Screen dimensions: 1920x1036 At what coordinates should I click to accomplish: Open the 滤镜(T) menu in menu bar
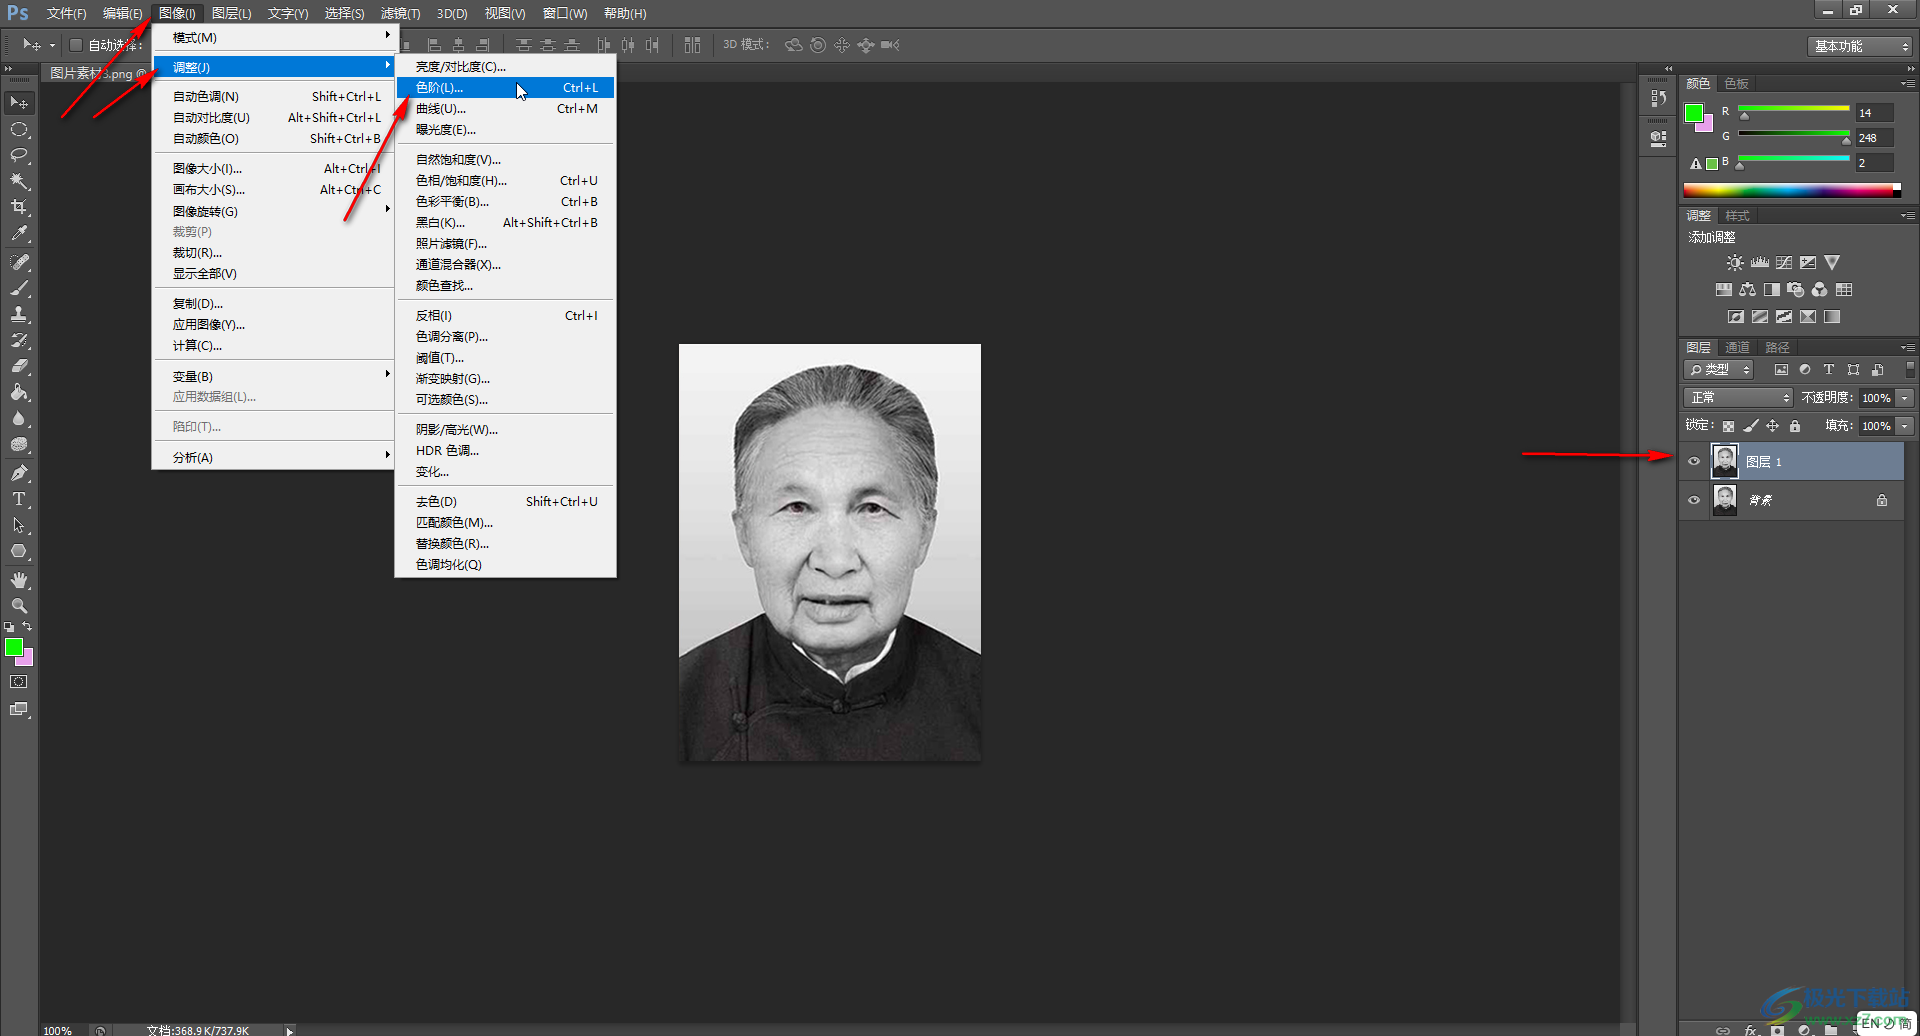pos(400,13)
